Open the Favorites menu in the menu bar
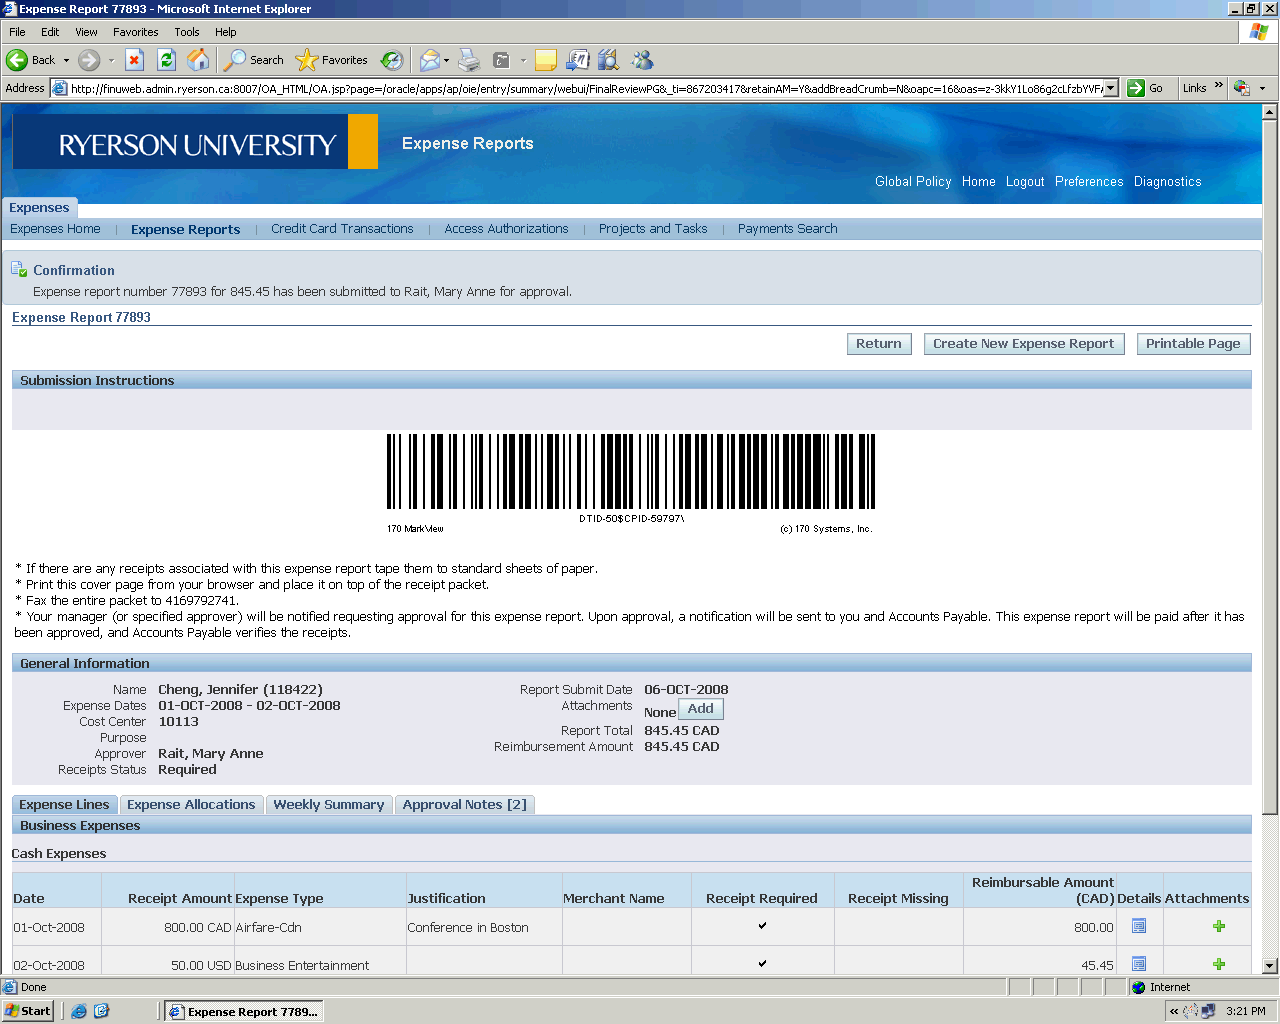This screenshot has width=1280, height=1024. [135, 32]
